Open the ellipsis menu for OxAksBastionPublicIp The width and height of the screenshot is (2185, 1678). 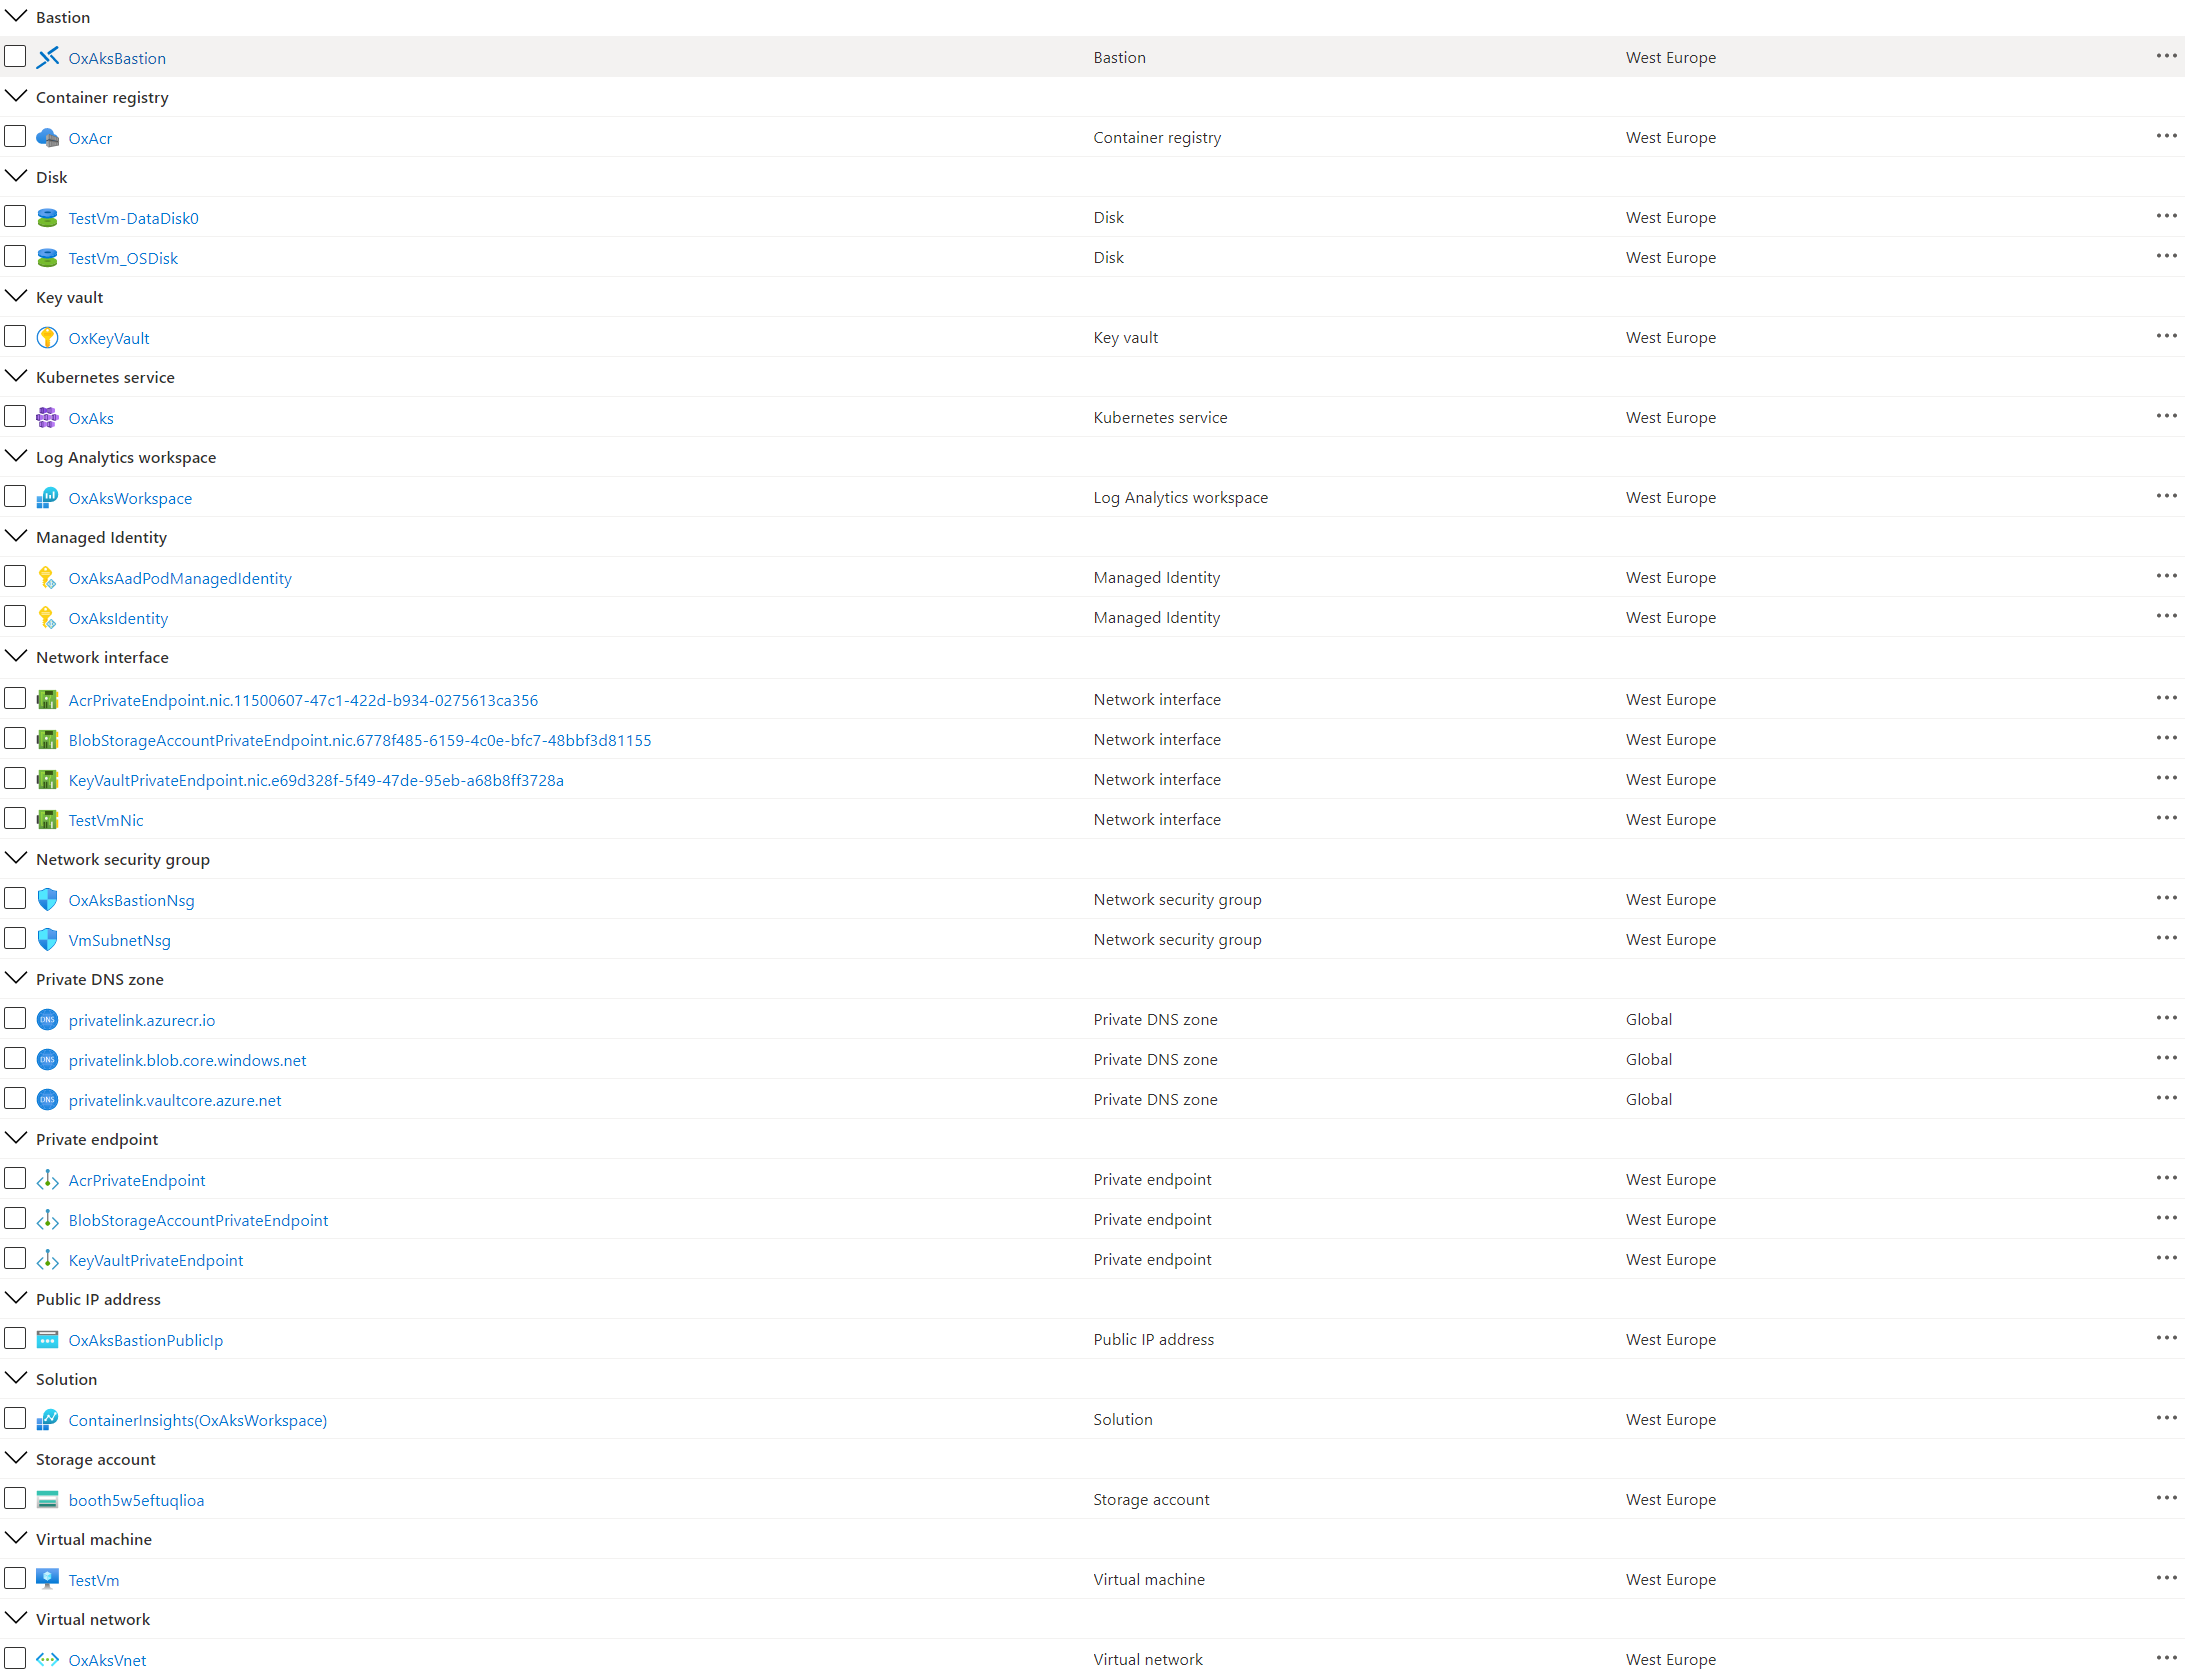(2166, 1338)
